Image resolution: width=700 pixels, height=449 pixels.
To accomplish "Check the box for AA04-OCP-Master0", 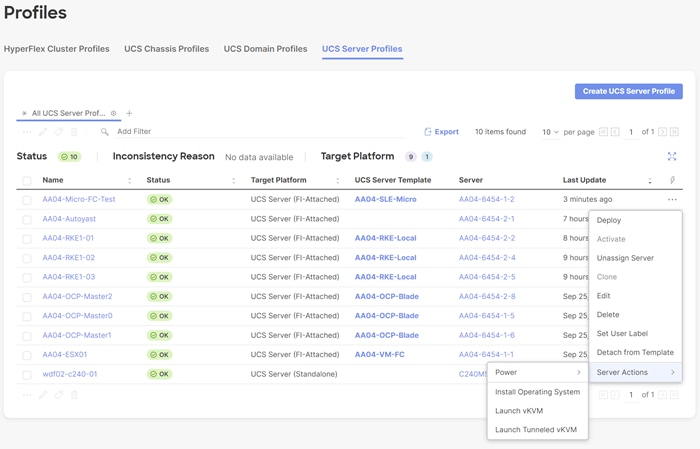I will 27,316.
